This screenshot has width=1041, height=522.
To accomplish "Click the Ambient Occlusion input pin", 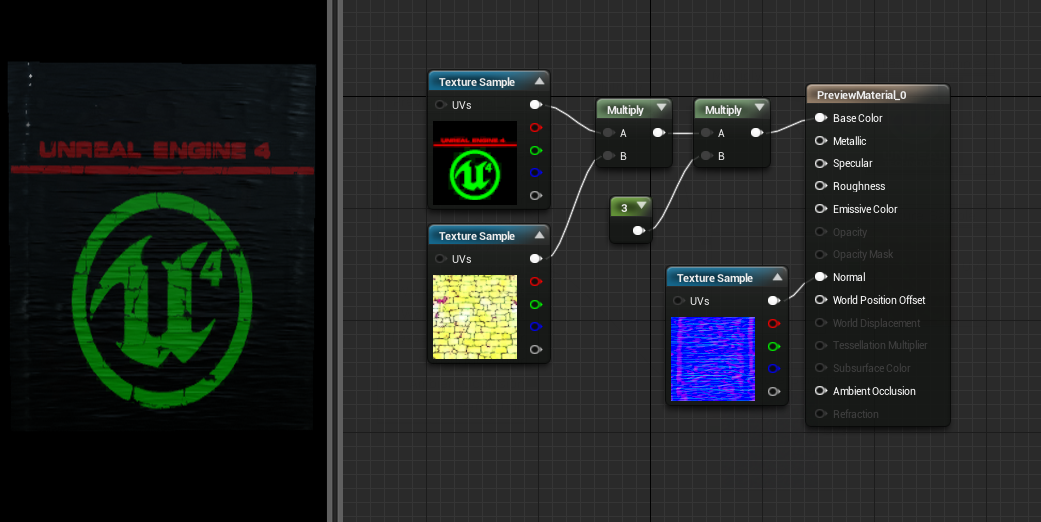I will (821, 391).
